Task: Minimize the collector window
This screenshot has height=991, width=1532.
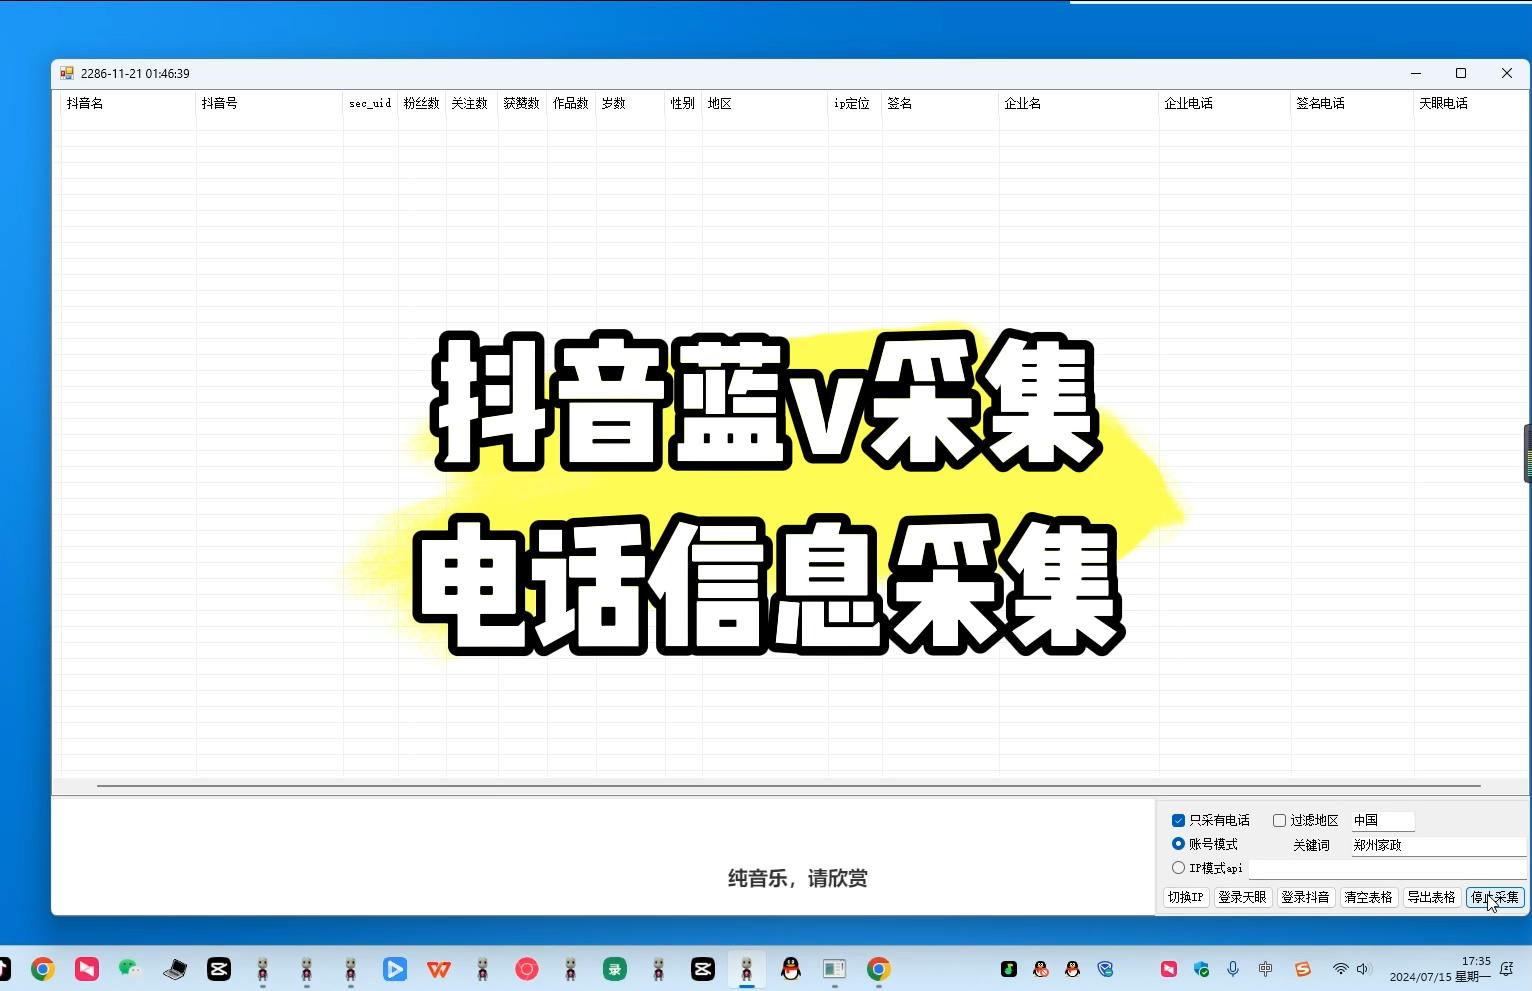Action: point(1416,73)
